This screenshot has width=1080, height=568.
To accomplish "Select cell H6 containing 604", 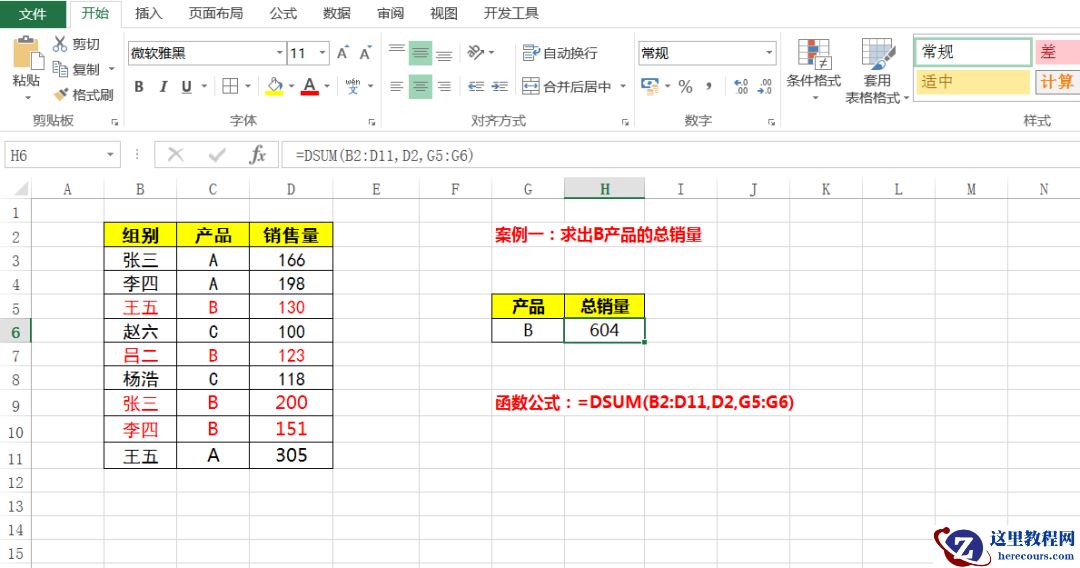I will (x=604, y=330).
